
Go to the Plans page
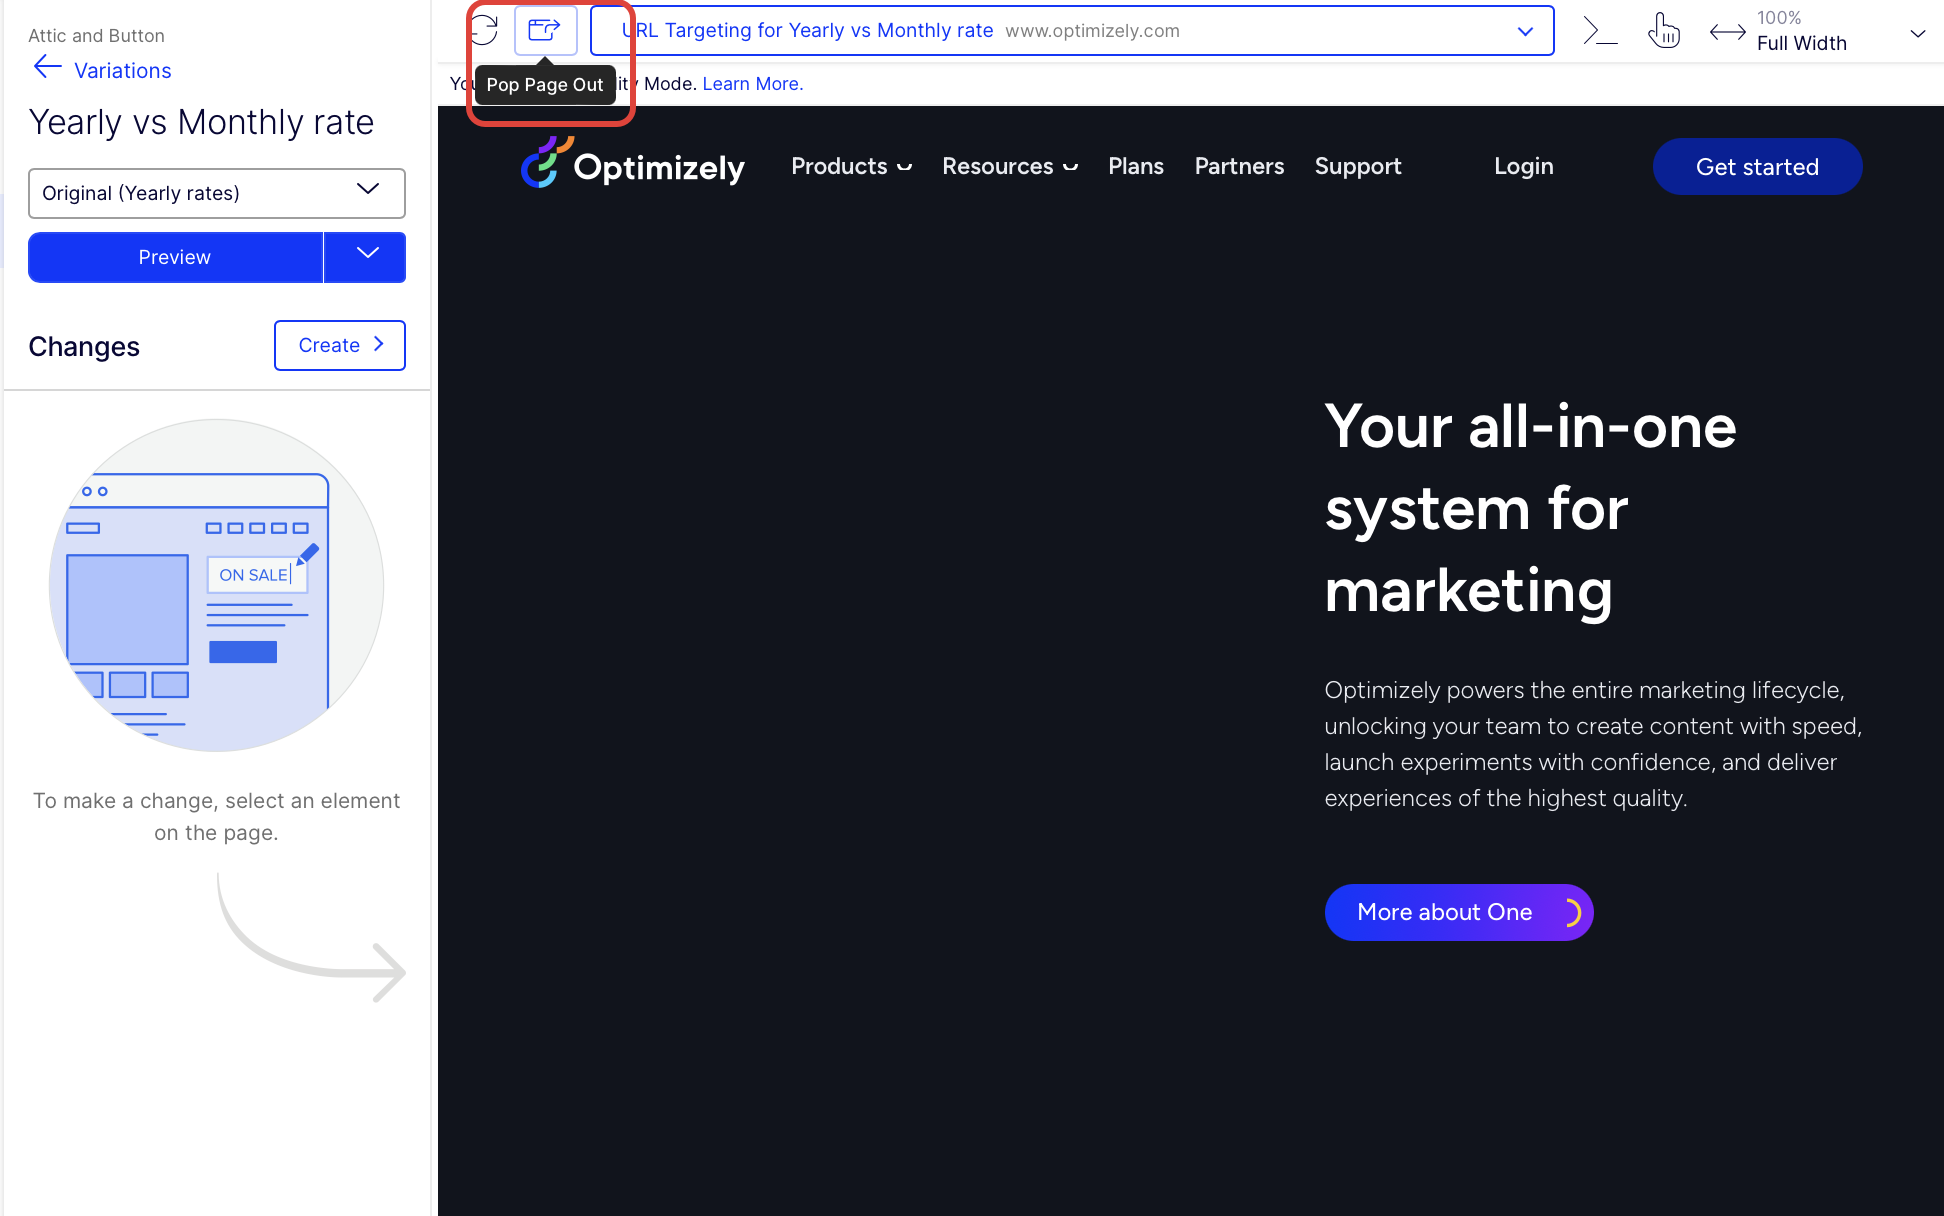point(1135,166)
